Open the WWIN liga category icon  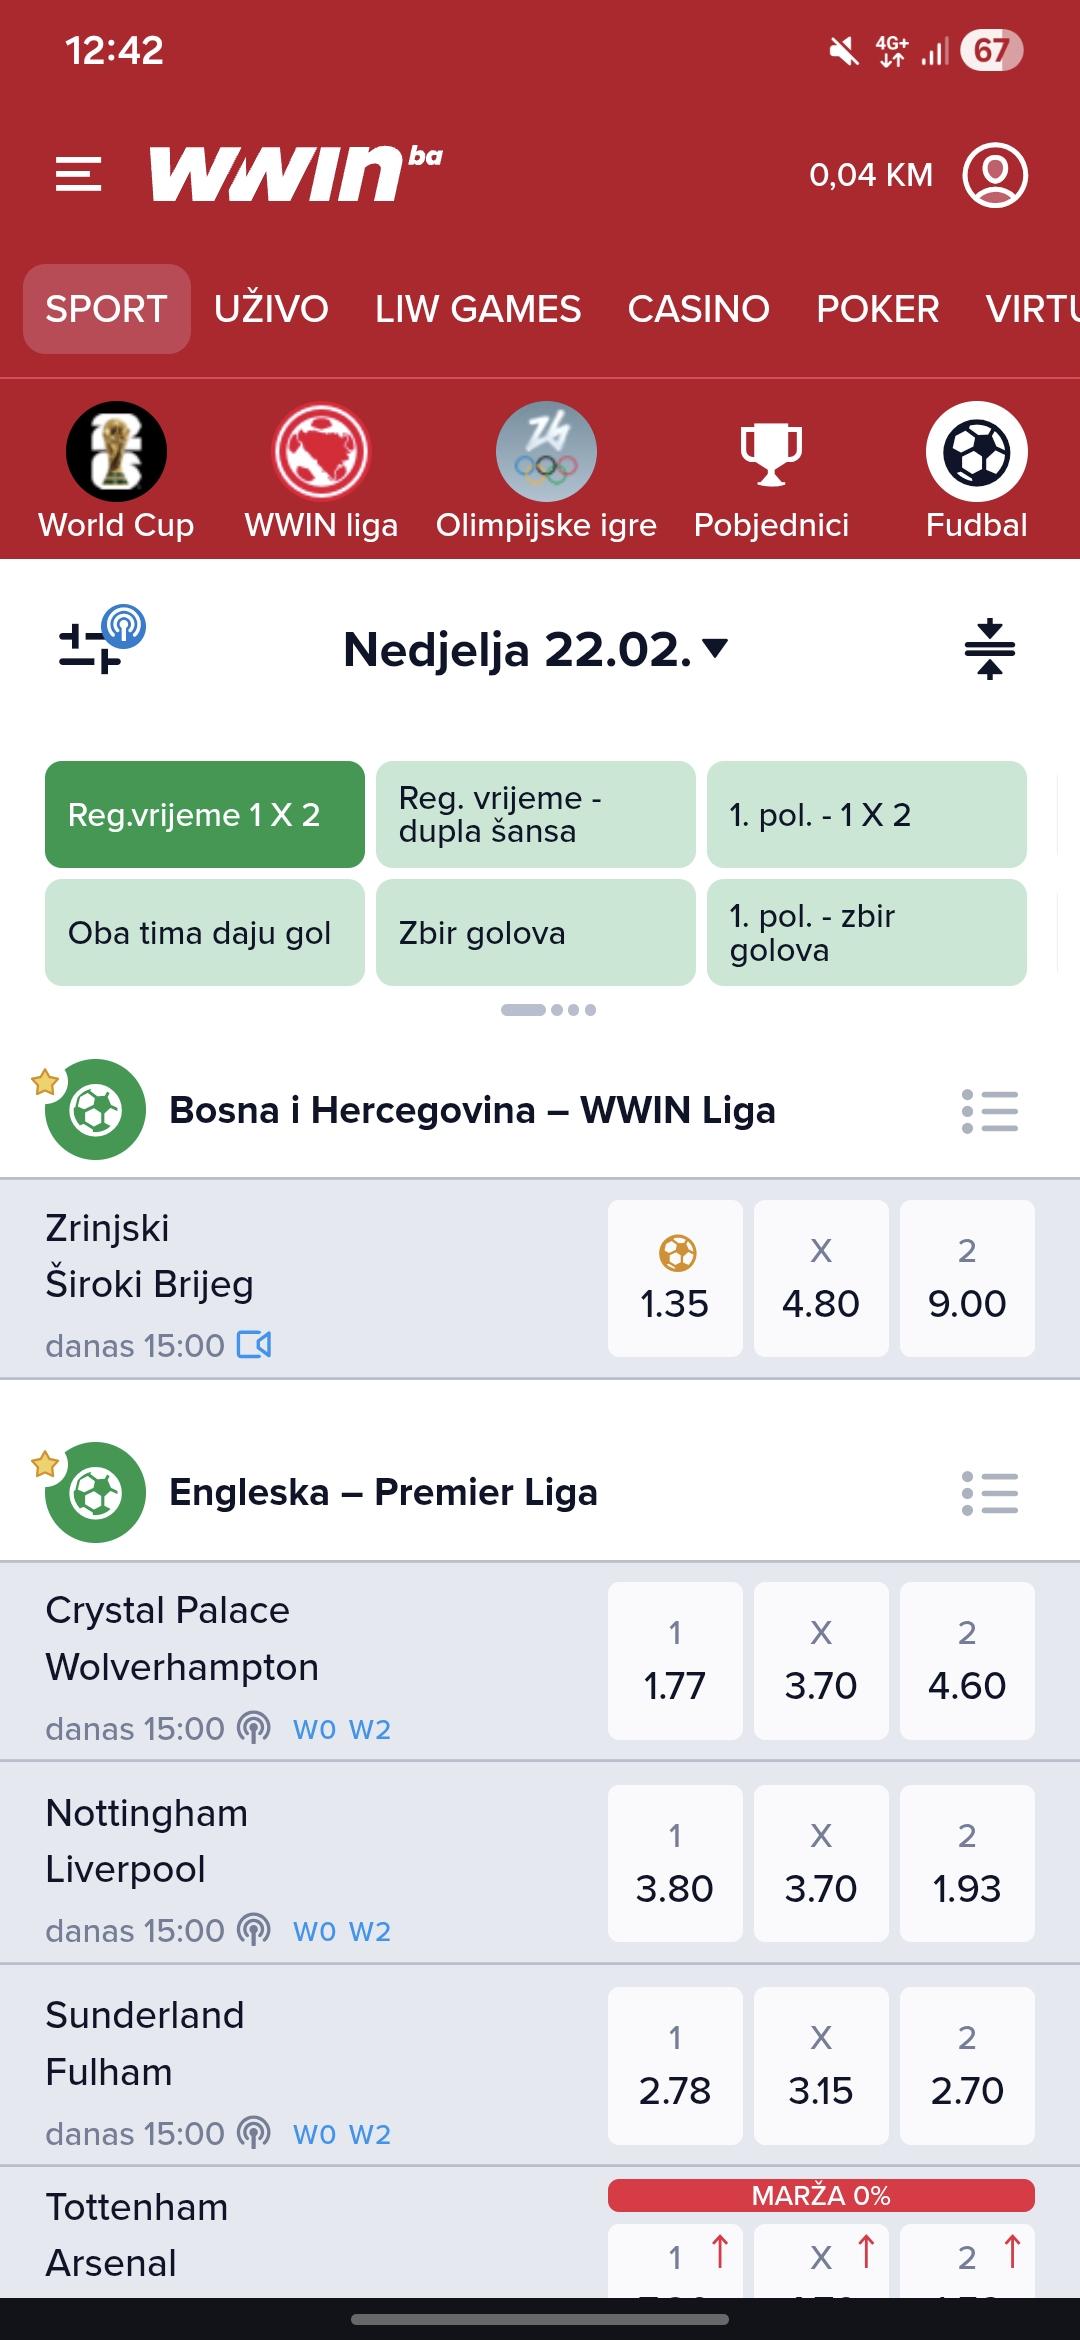coord(321,452)
